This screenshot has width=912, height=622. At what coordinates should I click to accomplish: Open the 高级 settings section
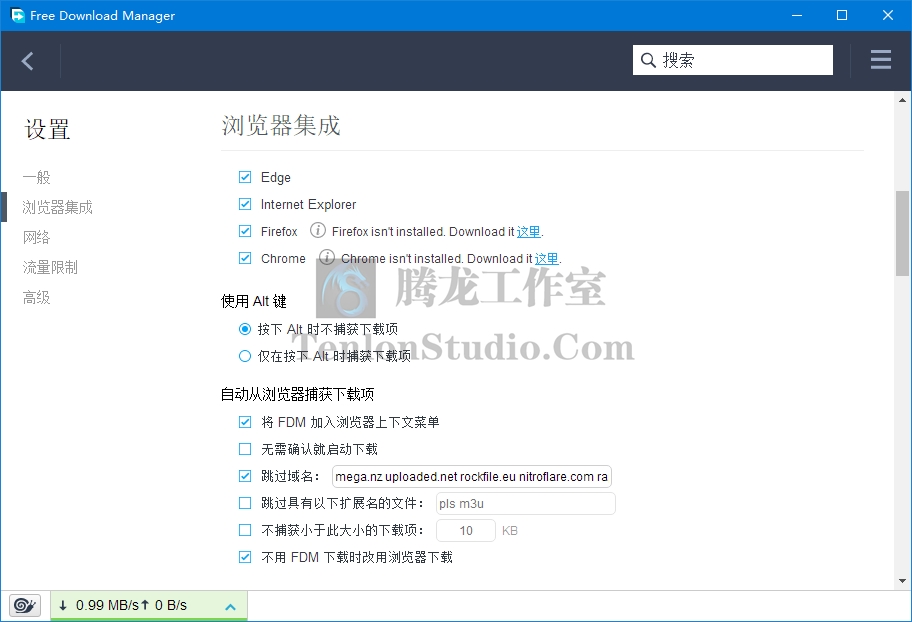pyautogui.click(x=37, y=297)
